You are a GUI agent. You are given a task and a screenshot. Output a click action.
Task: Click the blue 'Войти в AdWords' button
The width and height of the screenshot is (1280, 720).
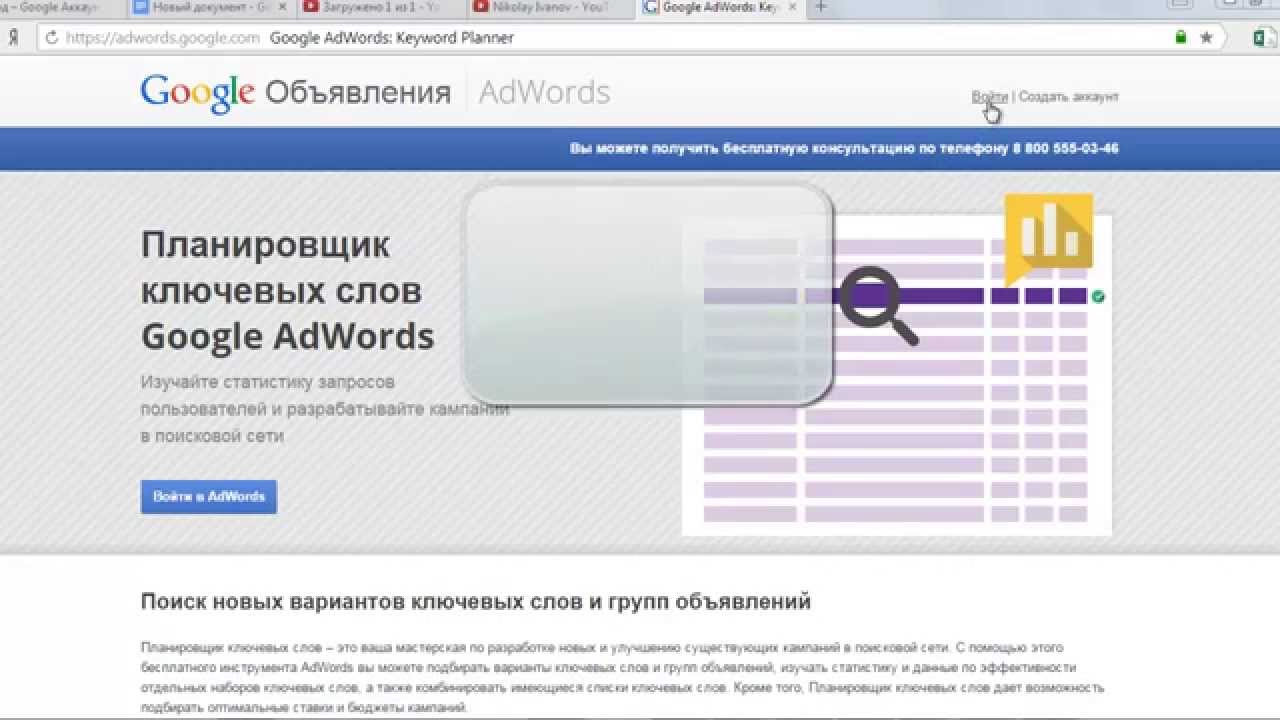coord(208,497)
